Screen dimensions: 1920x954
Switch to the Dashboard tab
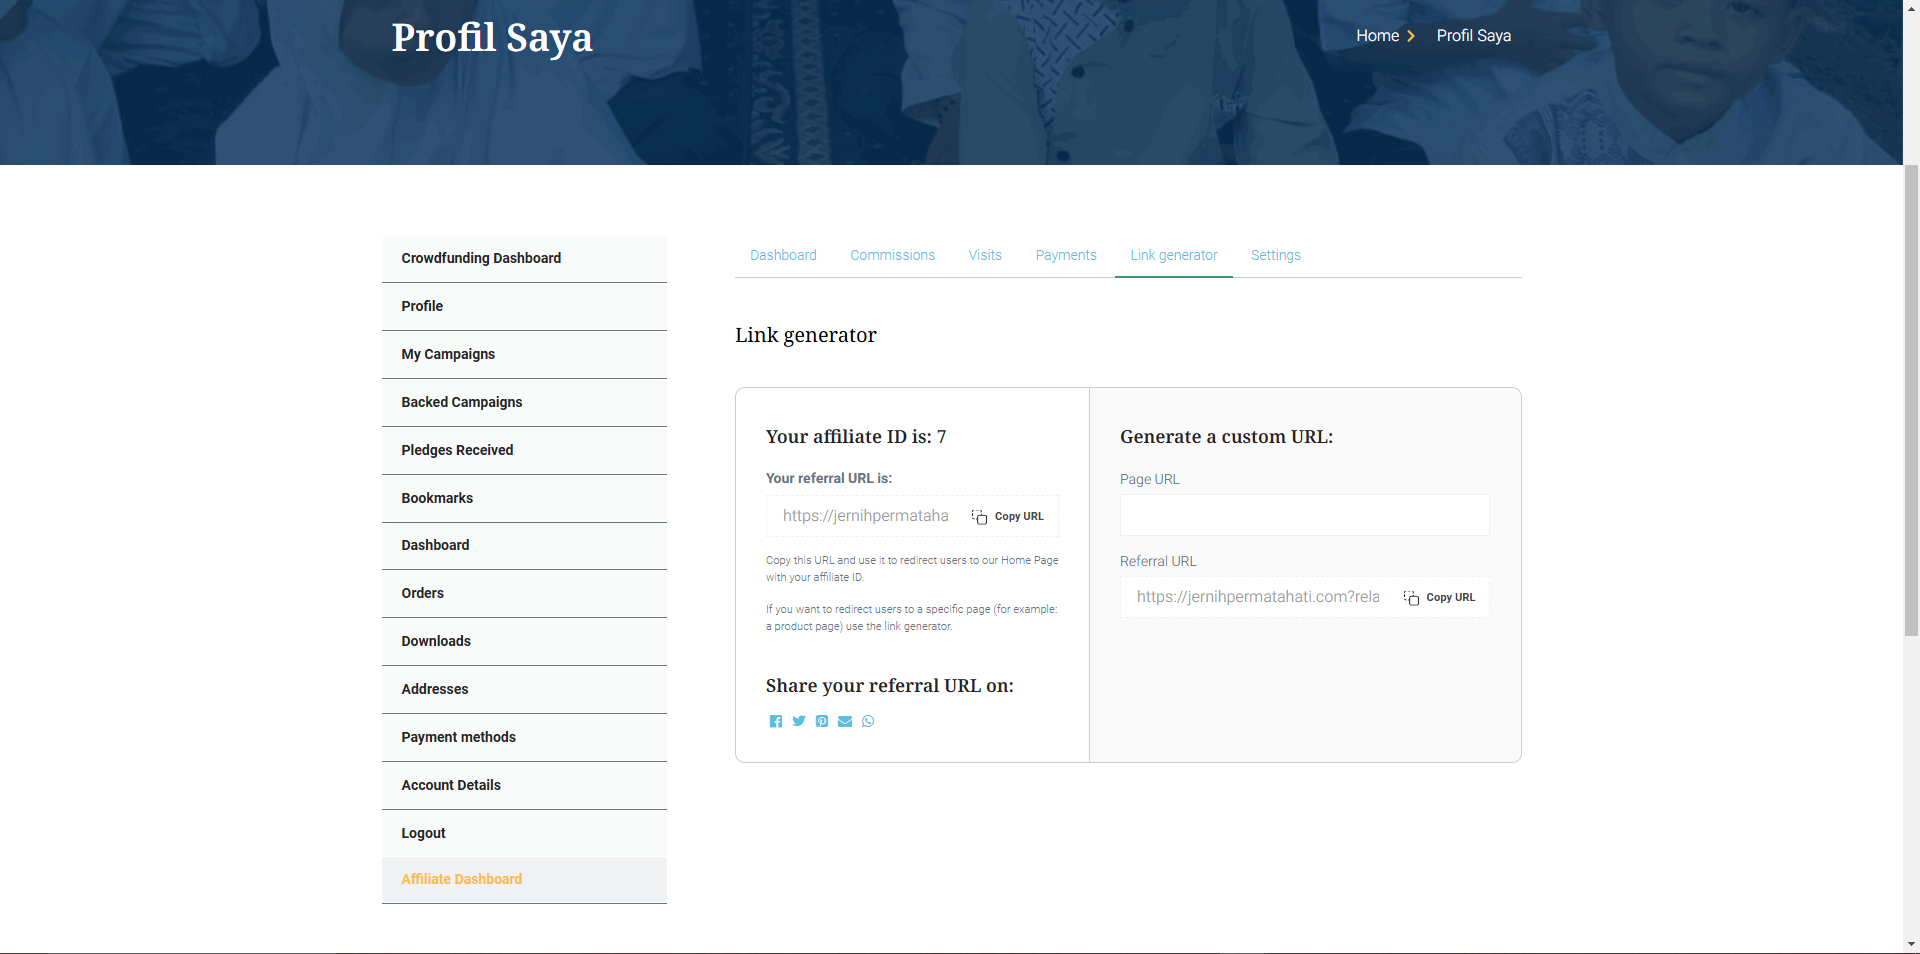pos(783,255)
